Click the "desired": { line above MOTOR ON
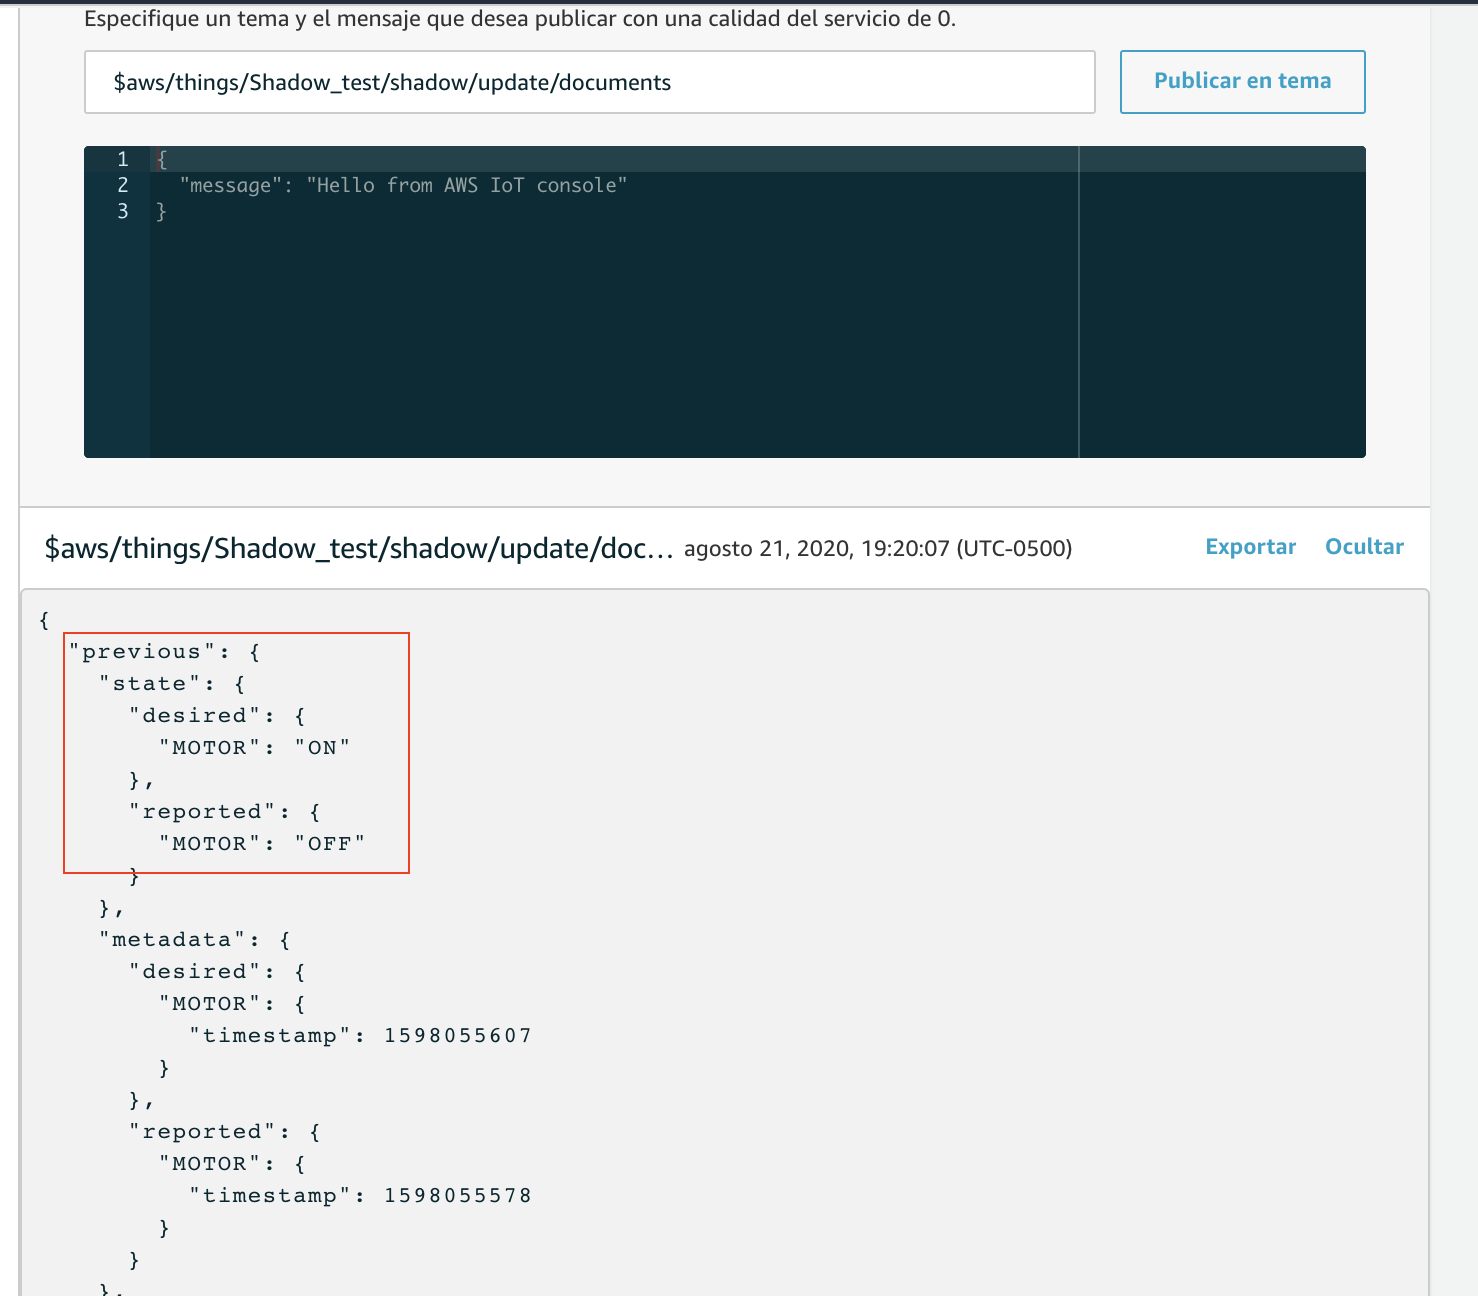Image resolution: width=1478 pixels, height=1296 pixels. pyautogui.click(x=217, y=716)
